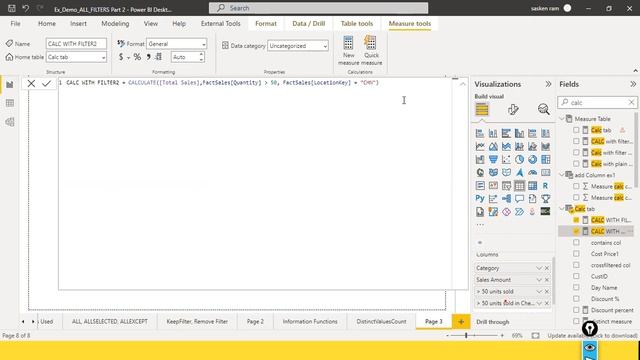Screen dimensions: 640x360
Task: Collapse the add Column ex1 group
Action: (562, 175)
